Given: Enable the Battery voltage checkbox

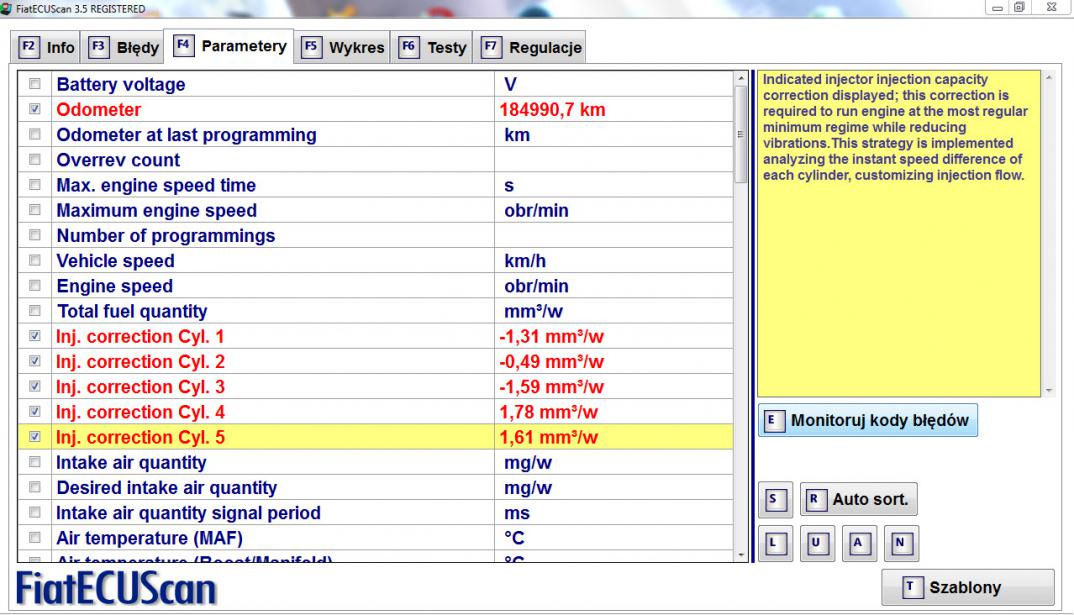Looking at the screenshot, I should coord(34,84).
